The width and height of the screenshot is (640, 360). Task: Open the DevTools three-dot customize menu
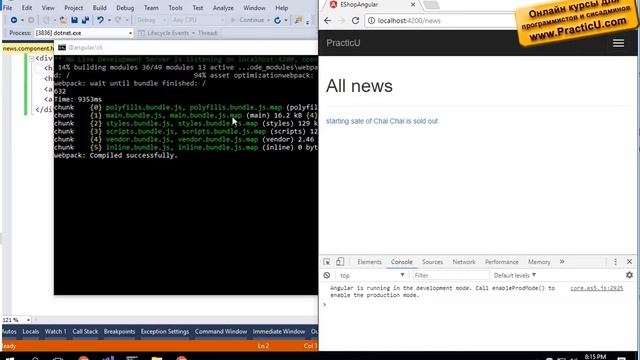[616, 262]
